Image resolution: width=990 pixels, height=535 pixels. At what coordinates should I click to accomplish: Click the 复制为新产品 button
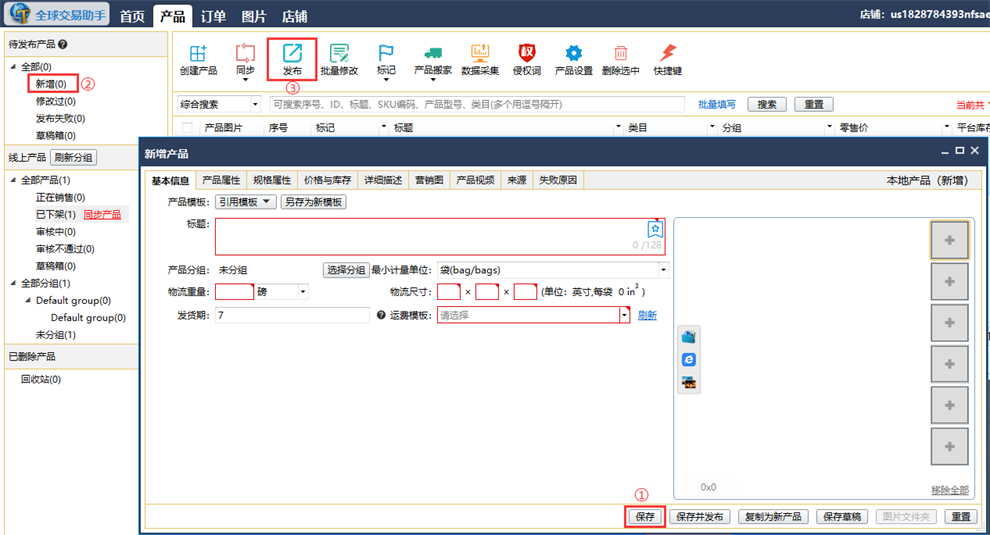pos(773,517)
